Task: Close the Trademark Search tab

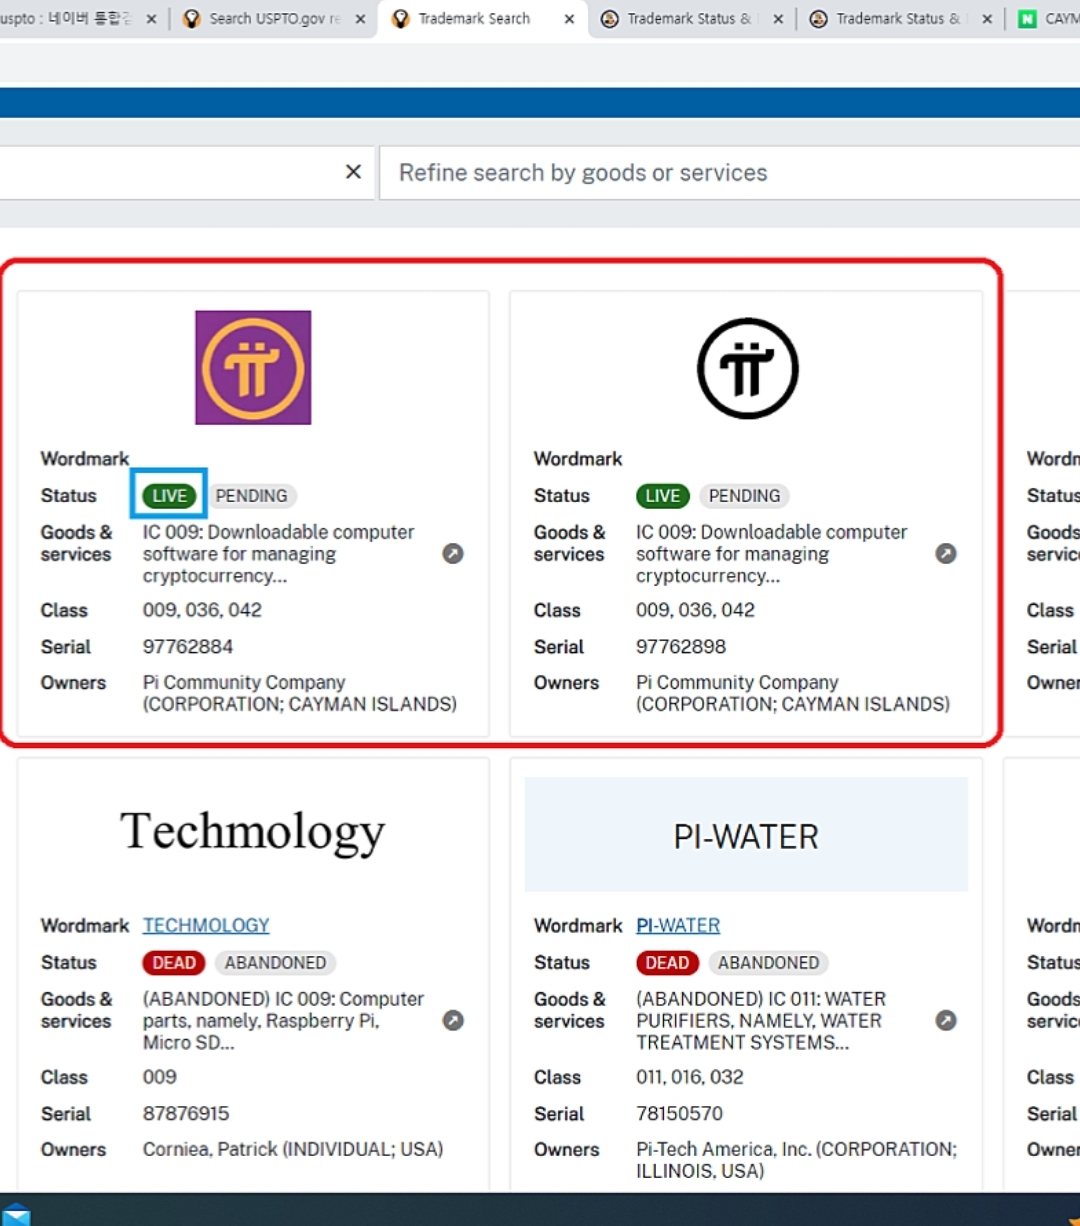Action: coord(569,19)
